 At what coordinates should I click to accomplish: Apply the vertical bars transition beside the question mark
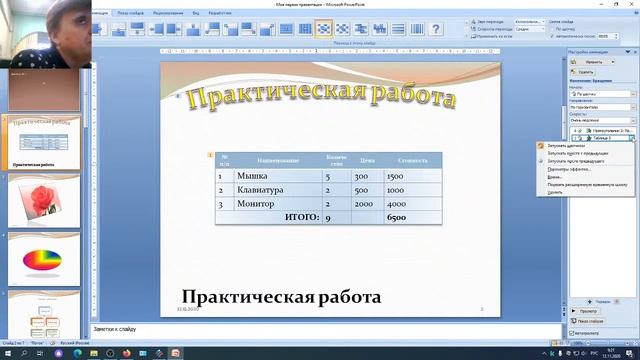pos(417,29)
